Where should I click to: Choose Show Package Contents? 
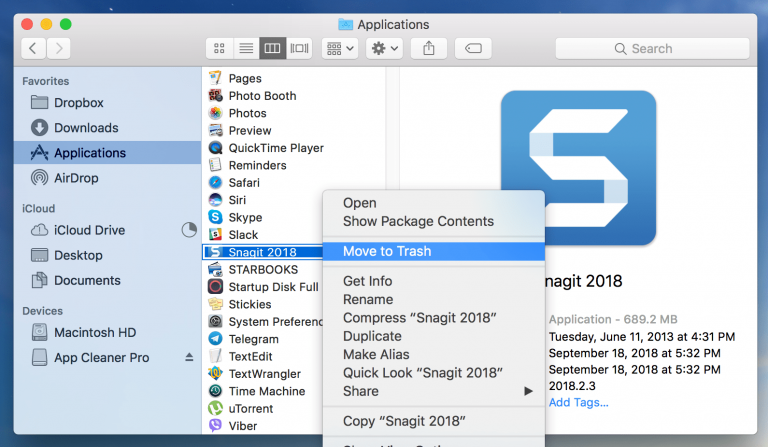(x=433, y=221)
